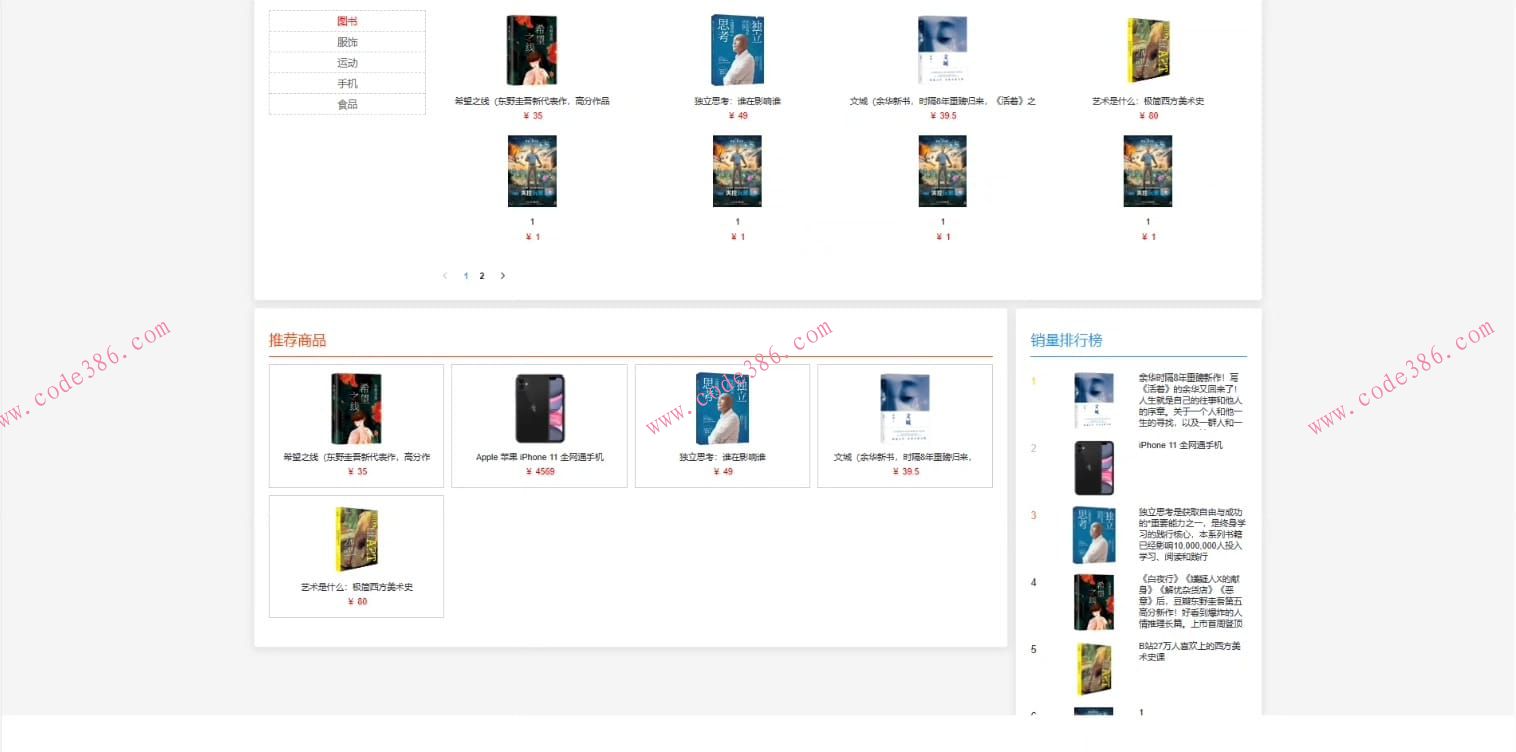Viewport: 1516px width, 752px height.
Task: Open the 运动 category
Action: (x=347, y=63)
